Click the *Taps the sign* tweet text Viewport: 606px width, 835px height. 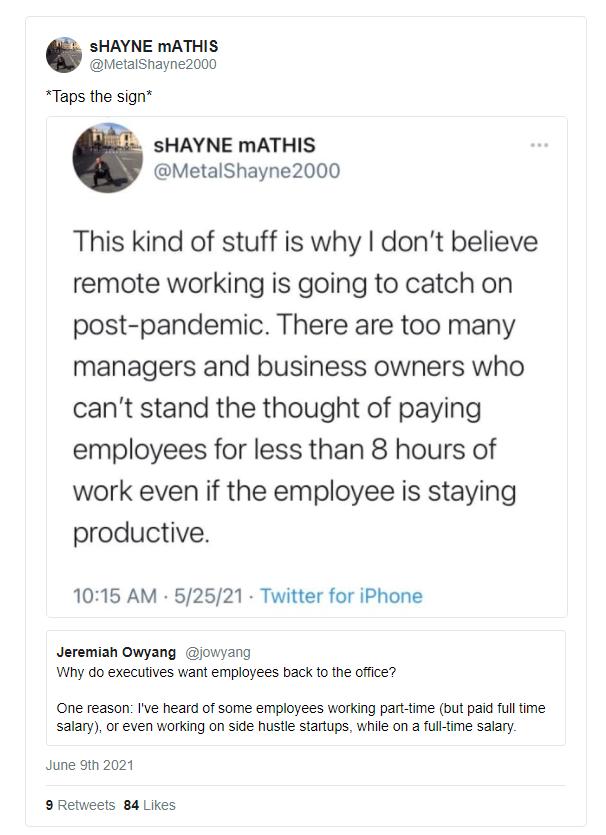(99, 95)
